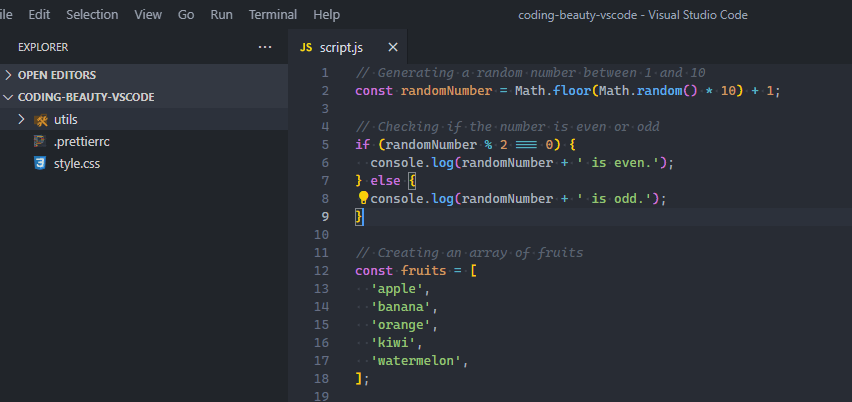Open the Edit menu
Screen dimensions: 852x402
(x=39, y=15)
